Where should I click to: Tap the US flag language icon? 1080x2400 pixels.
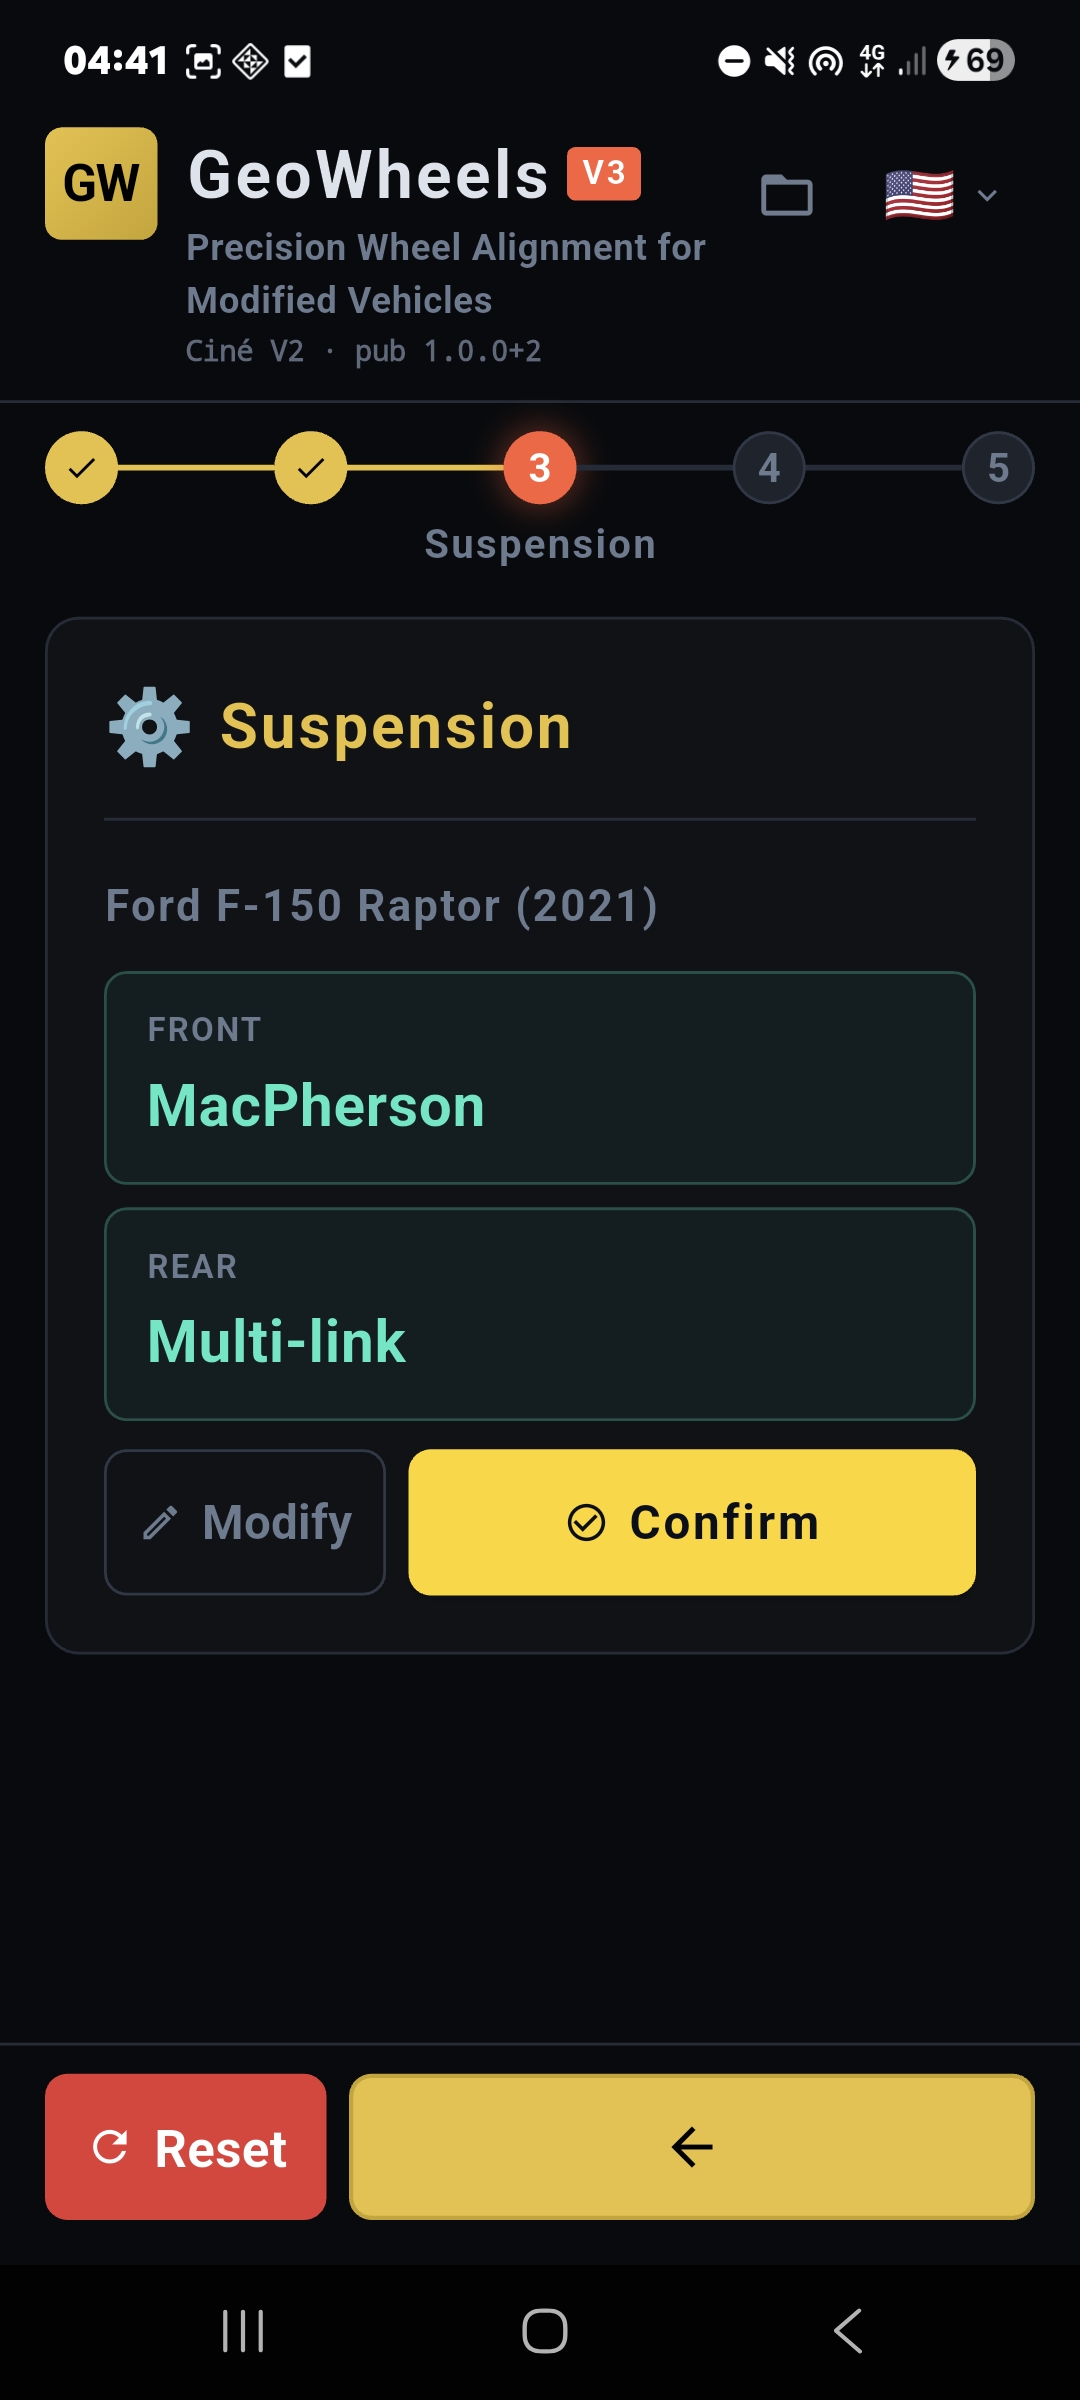point(919,195)
